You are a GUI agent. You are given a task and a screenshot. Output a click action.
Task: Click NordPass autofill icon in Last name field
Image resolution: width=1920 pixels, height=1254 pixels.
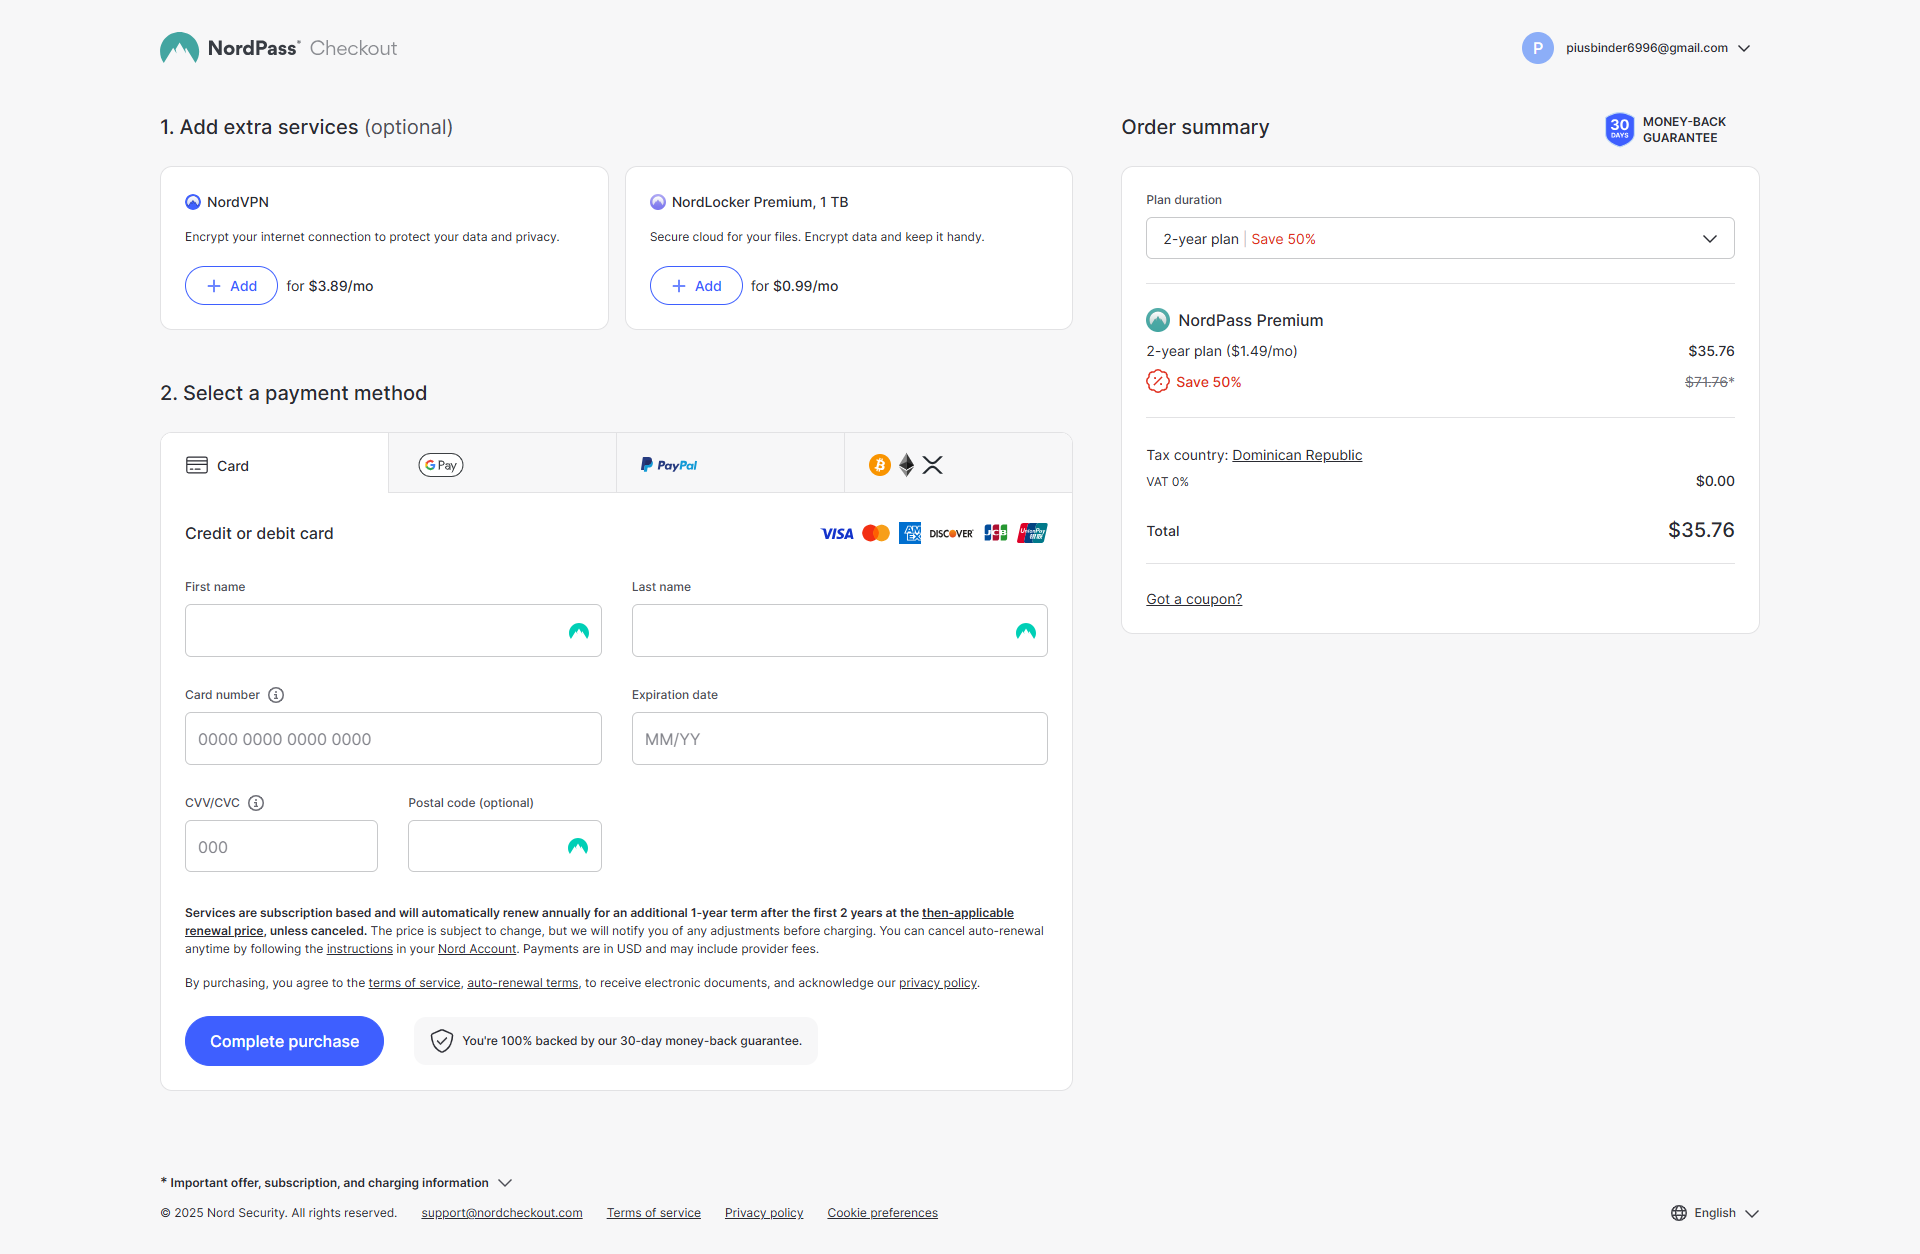click(x=1025, y=631)
